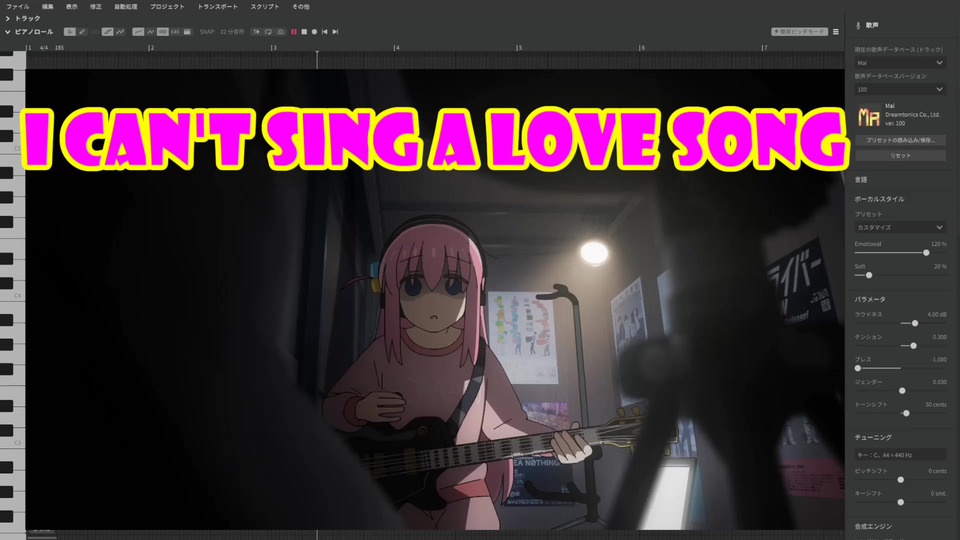Open the 表示 menu
Viewport: 960px width, 540px height.
72,7
